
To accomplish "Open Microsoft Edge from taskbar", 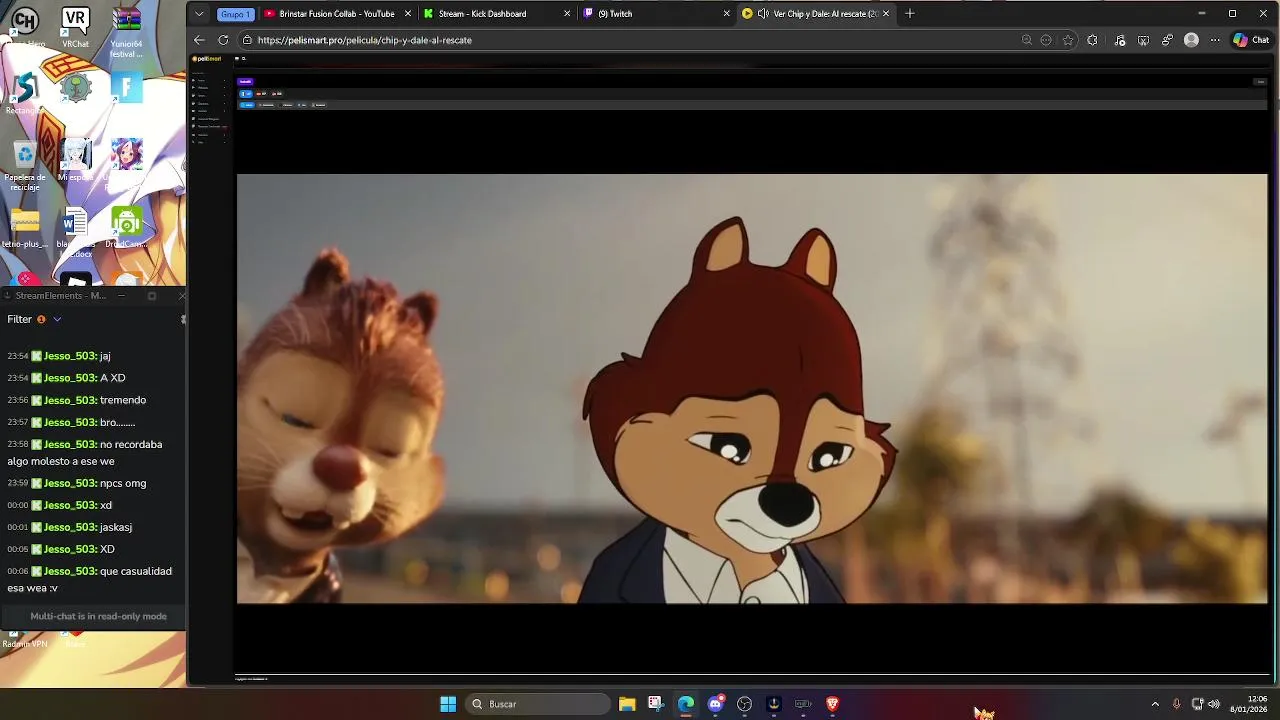I will click(686, 704).
